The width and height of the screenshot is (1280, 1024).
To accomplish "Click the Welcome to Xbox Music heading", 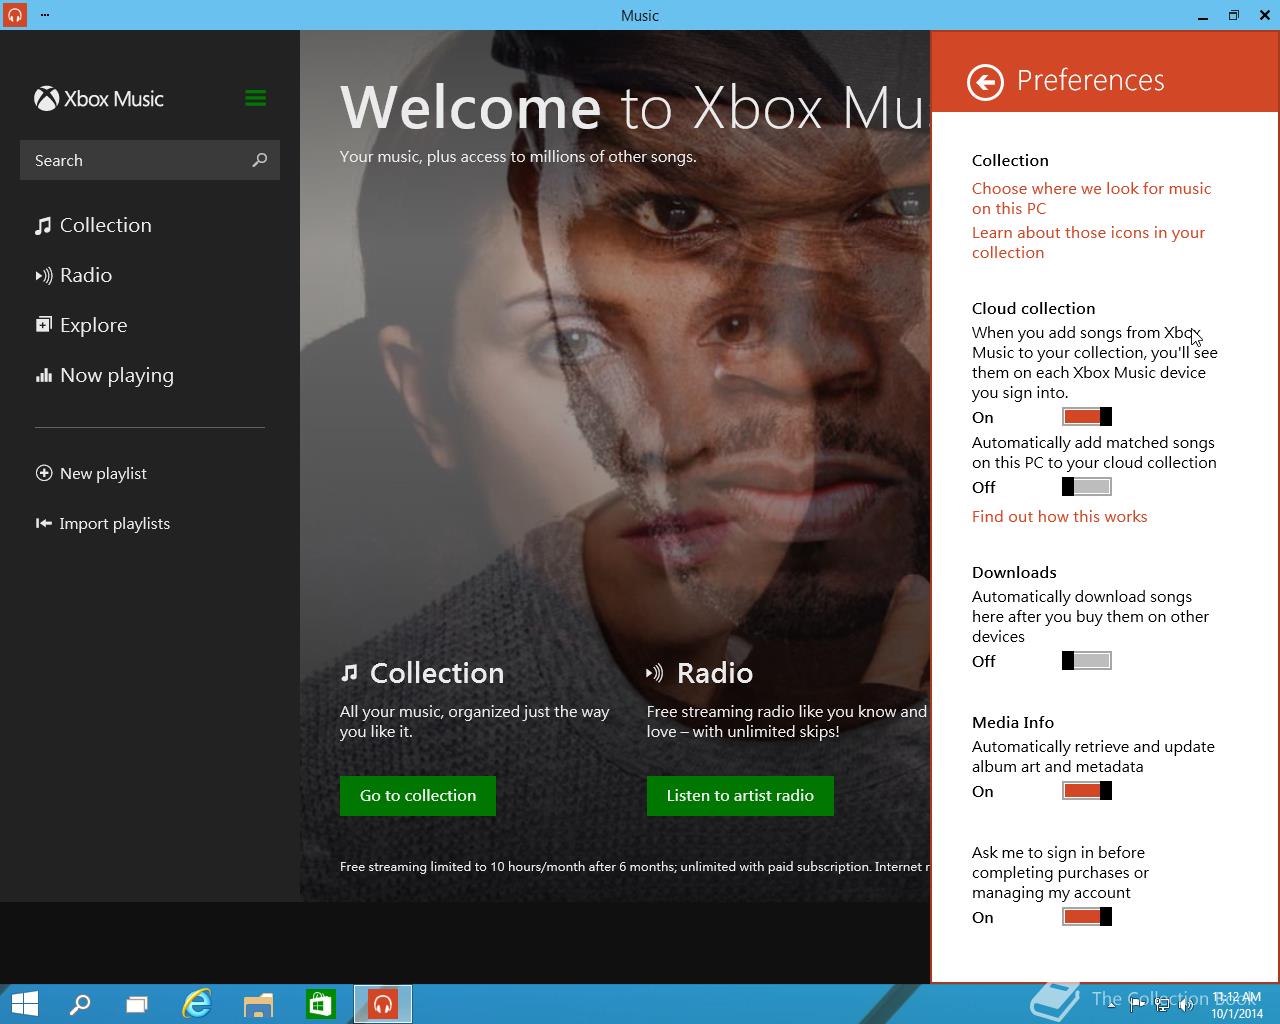I will (634, 107).
